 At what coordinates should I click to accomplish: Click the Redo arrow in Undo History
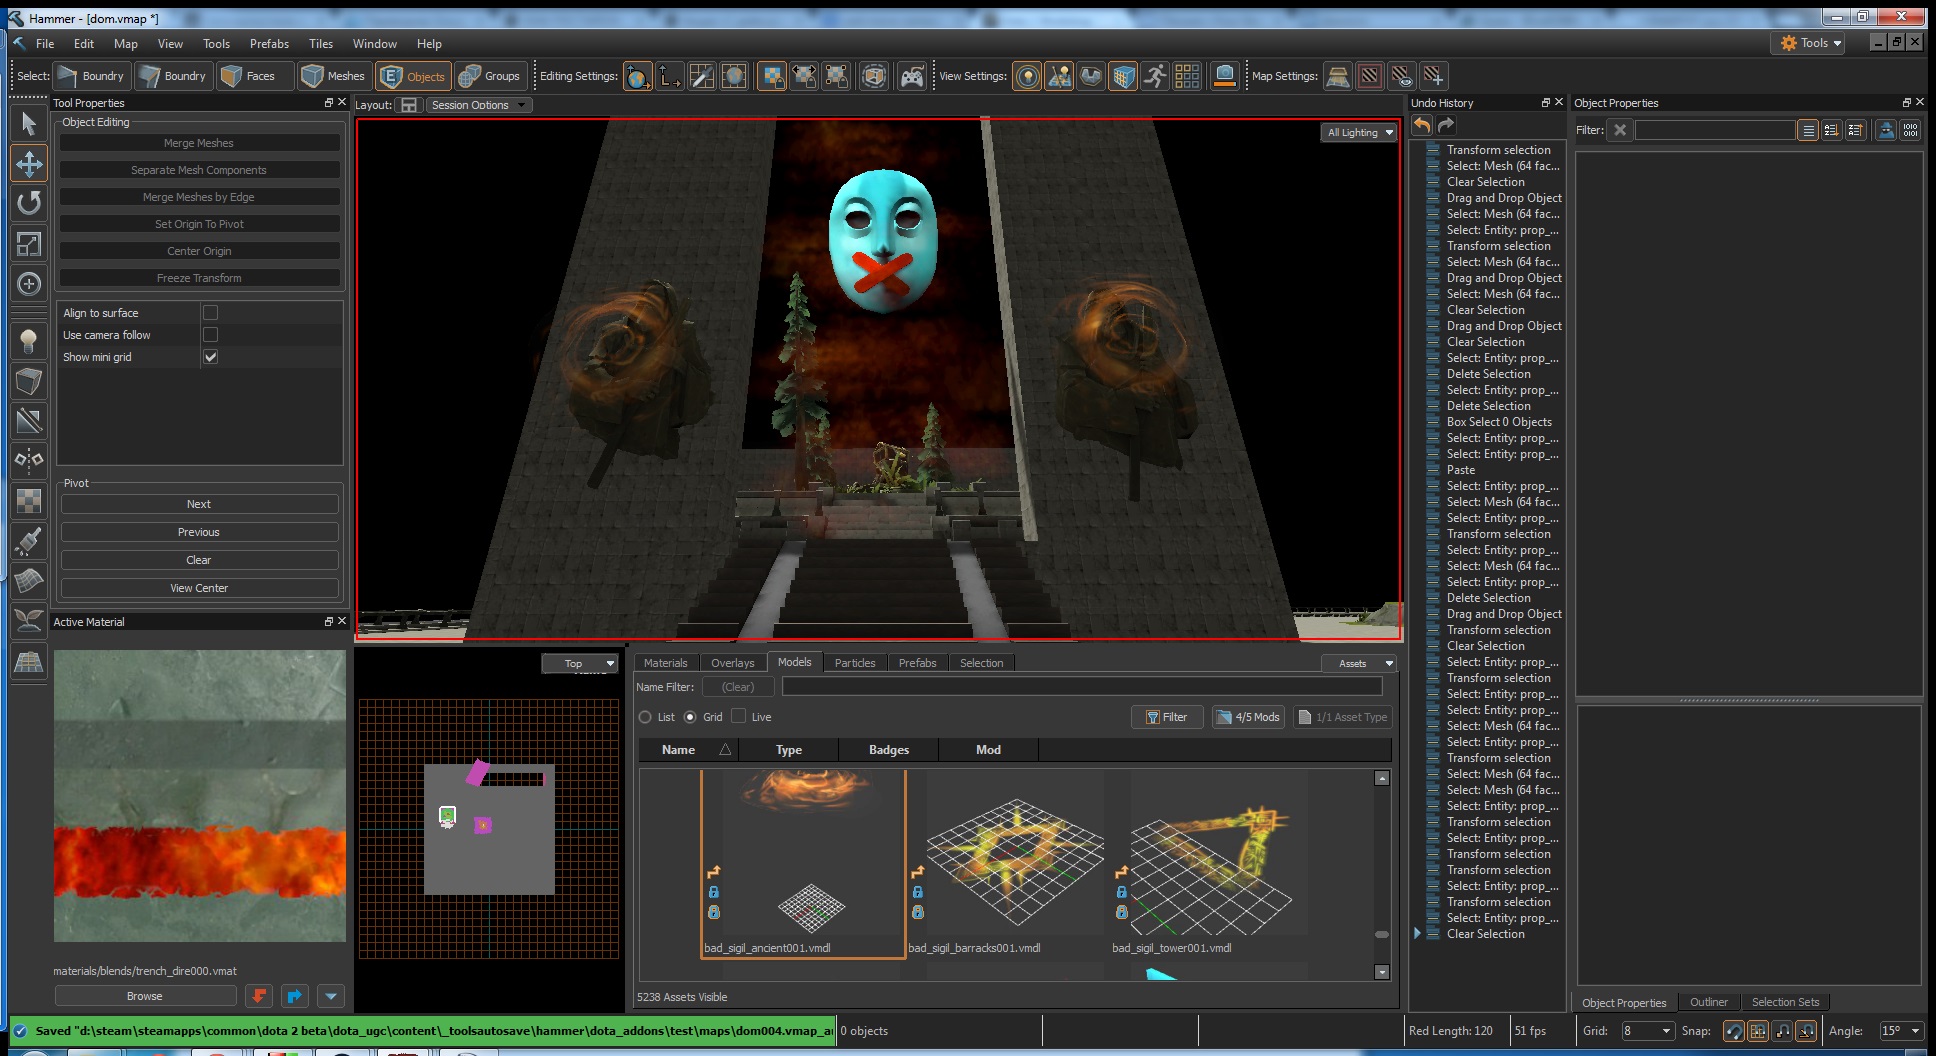1446,125
